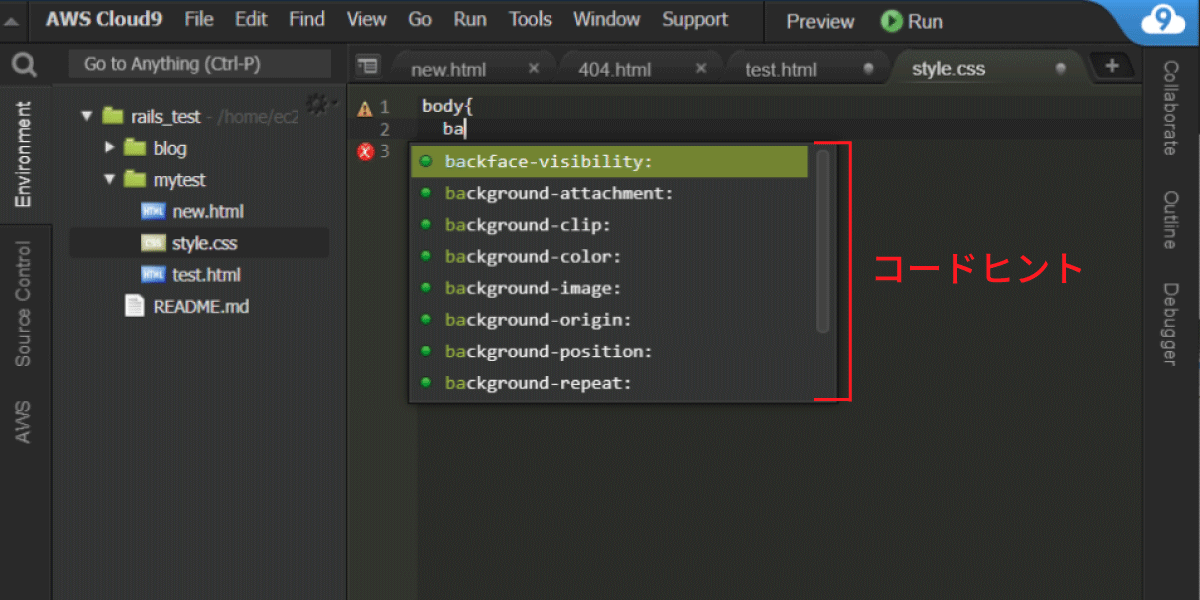Close the new.html tab
Screen dimensions: 1200x600
point(534,68)
